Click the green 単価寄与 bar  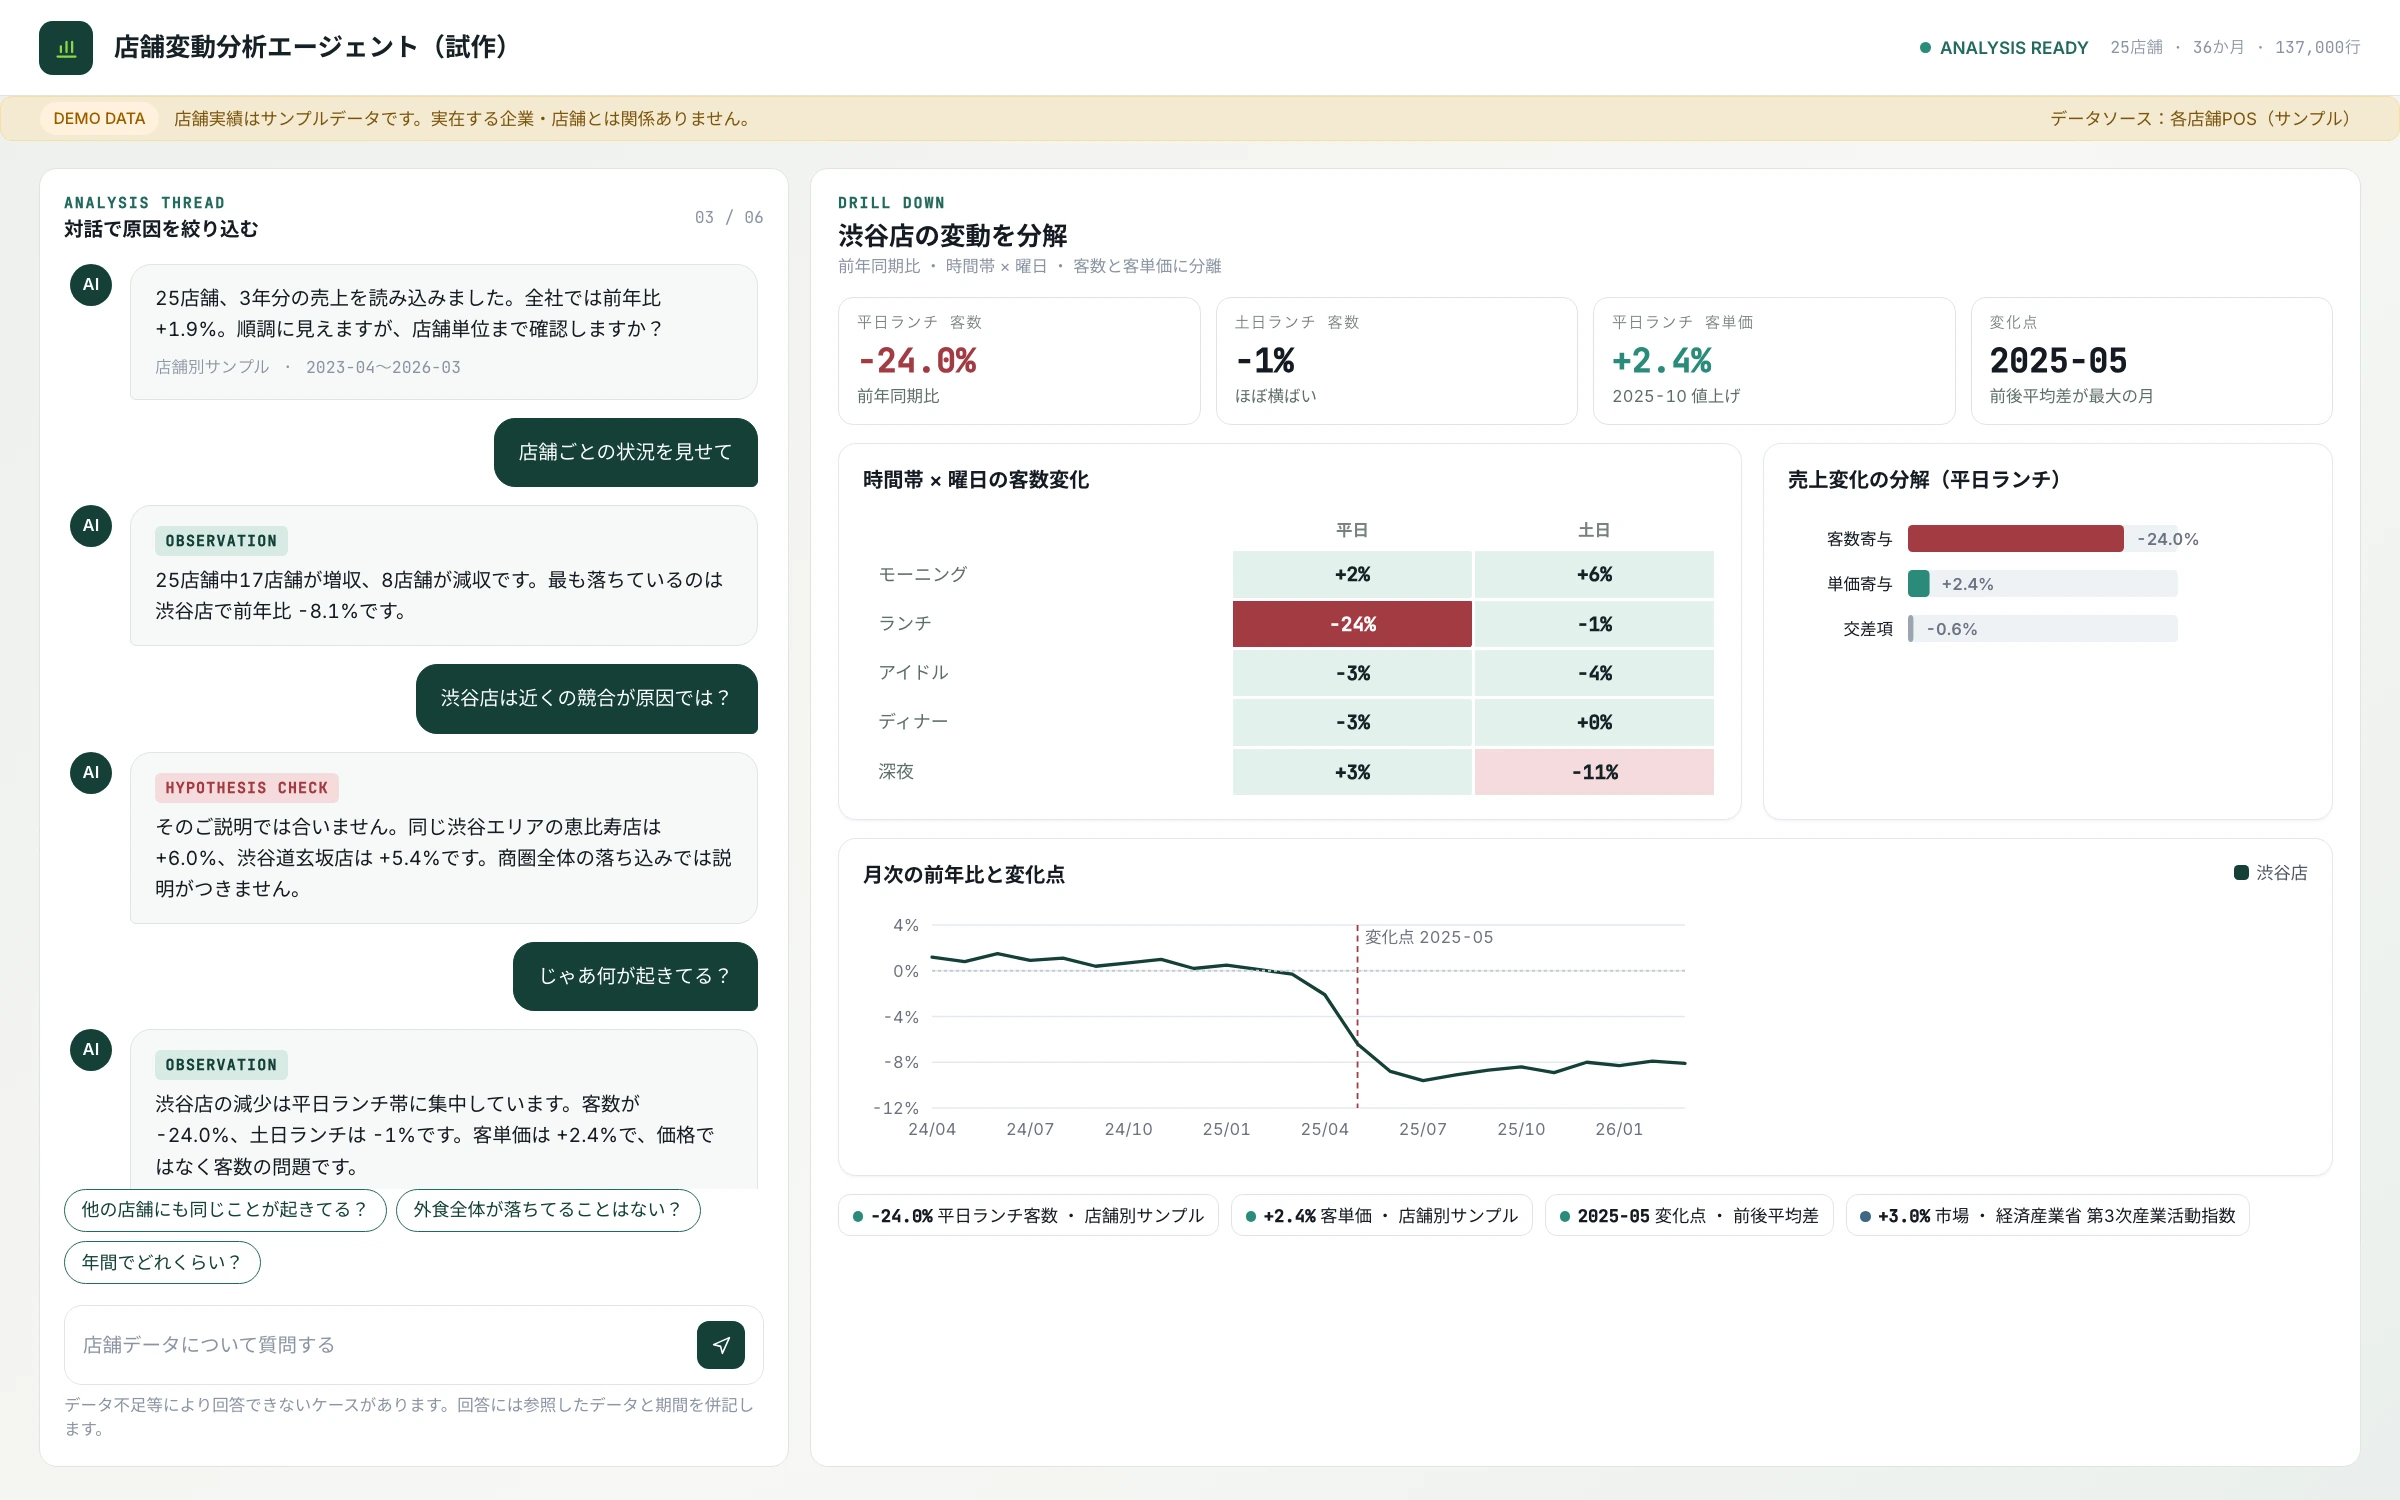(x=1918, y=584)
